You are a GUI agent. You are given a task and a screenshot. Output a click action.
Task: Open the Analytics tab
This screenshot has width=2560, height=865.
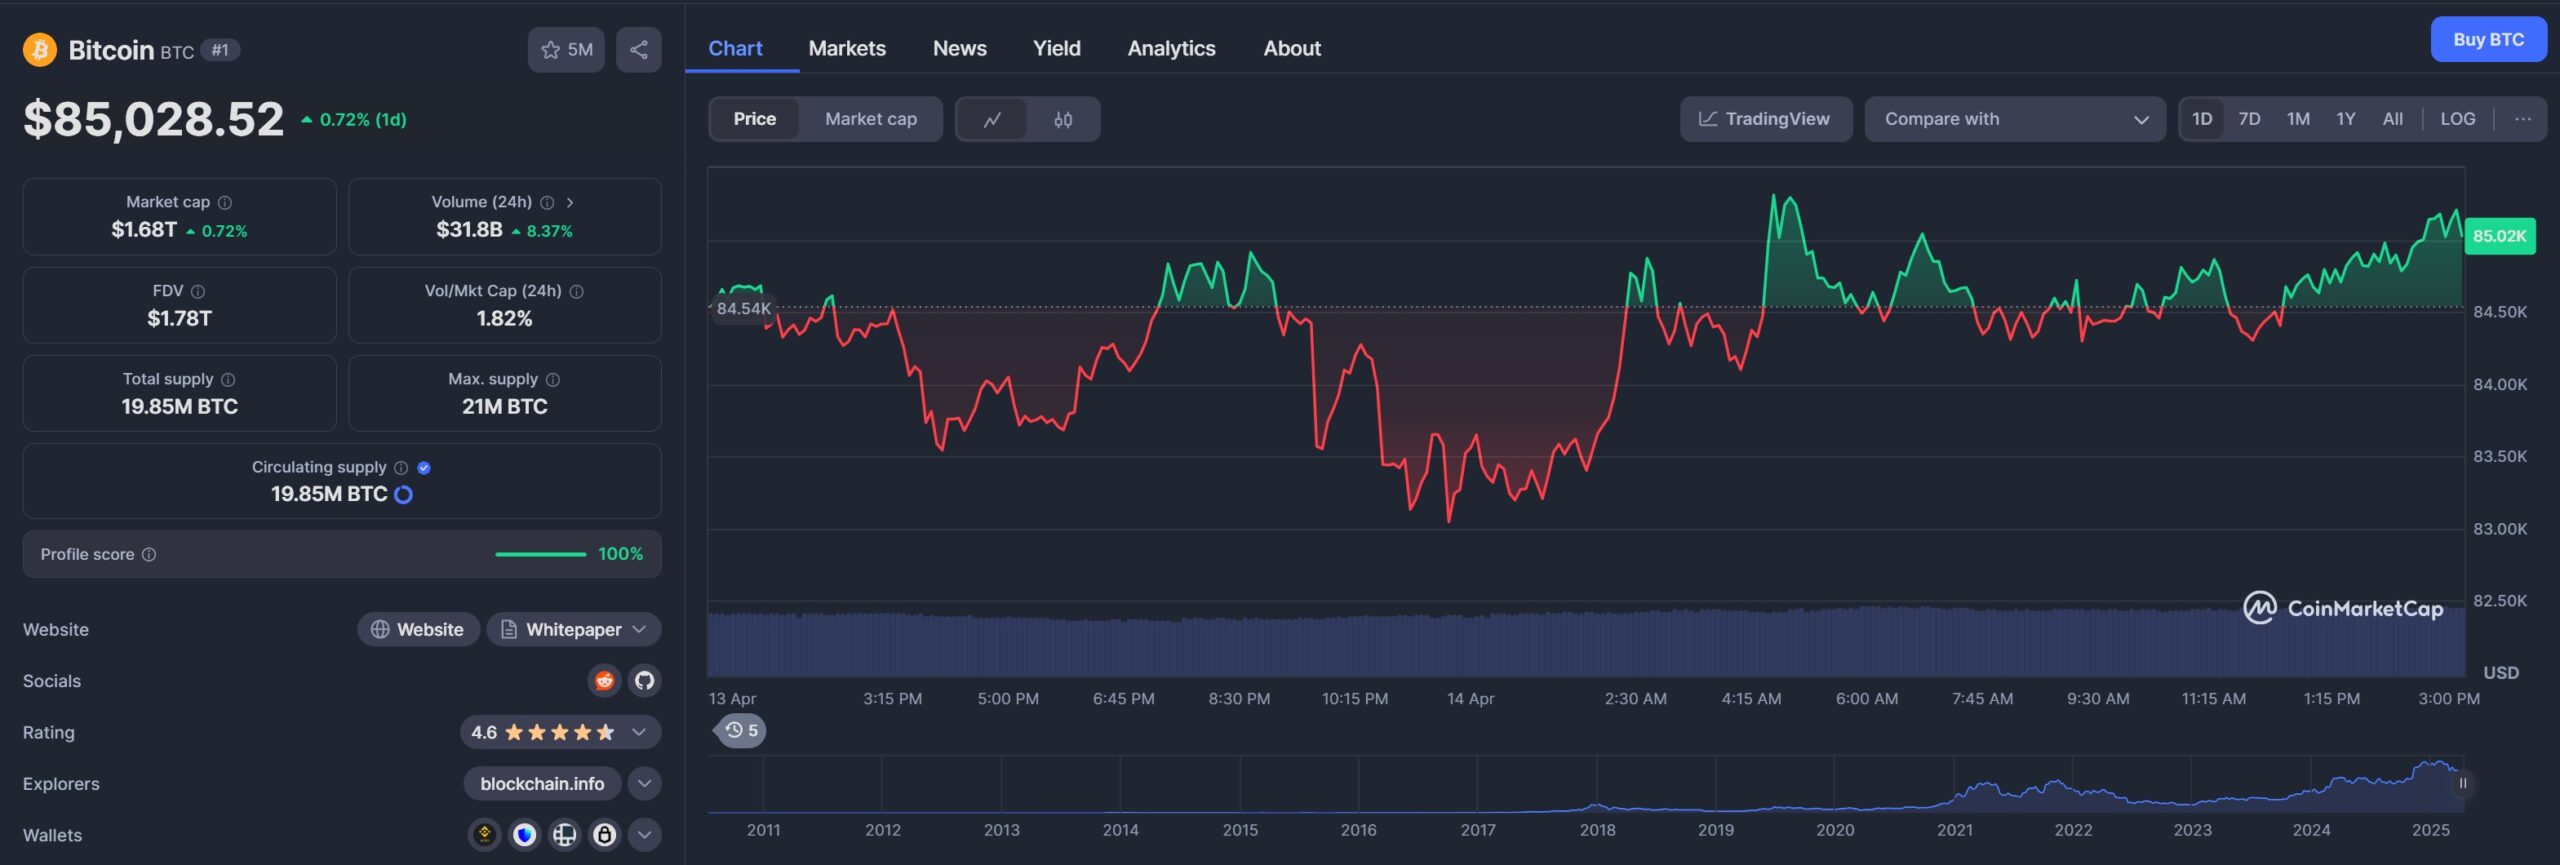[x=1171, y=48]
